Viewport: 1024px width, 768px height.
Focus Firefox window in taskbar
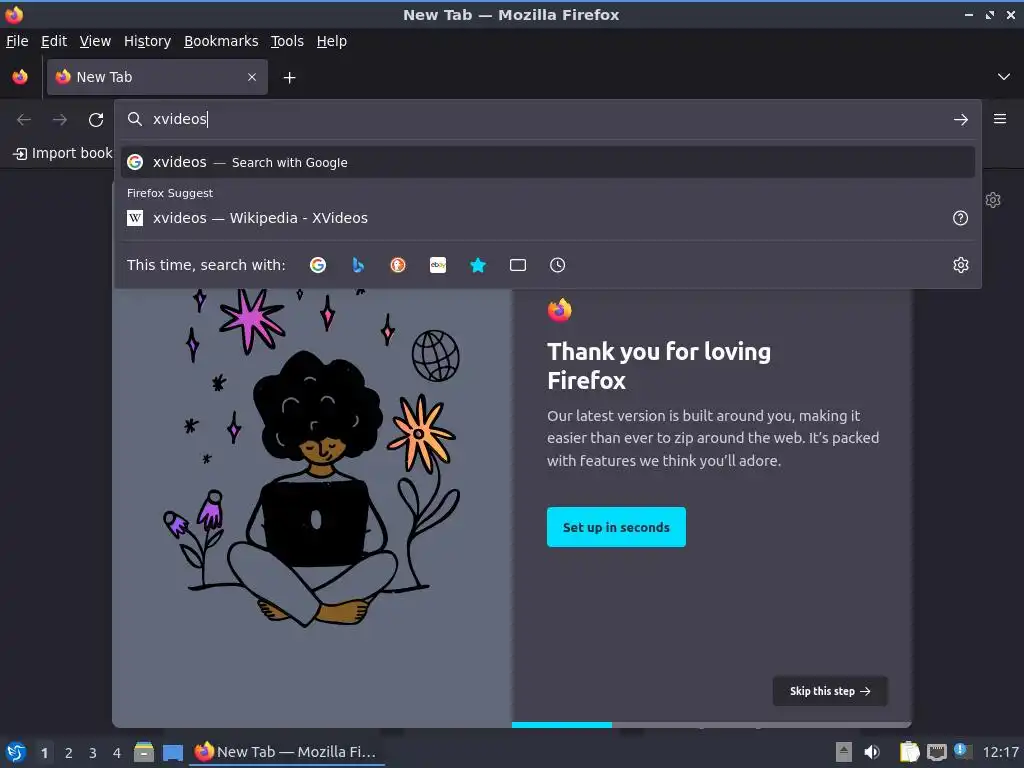click(287, 752)
